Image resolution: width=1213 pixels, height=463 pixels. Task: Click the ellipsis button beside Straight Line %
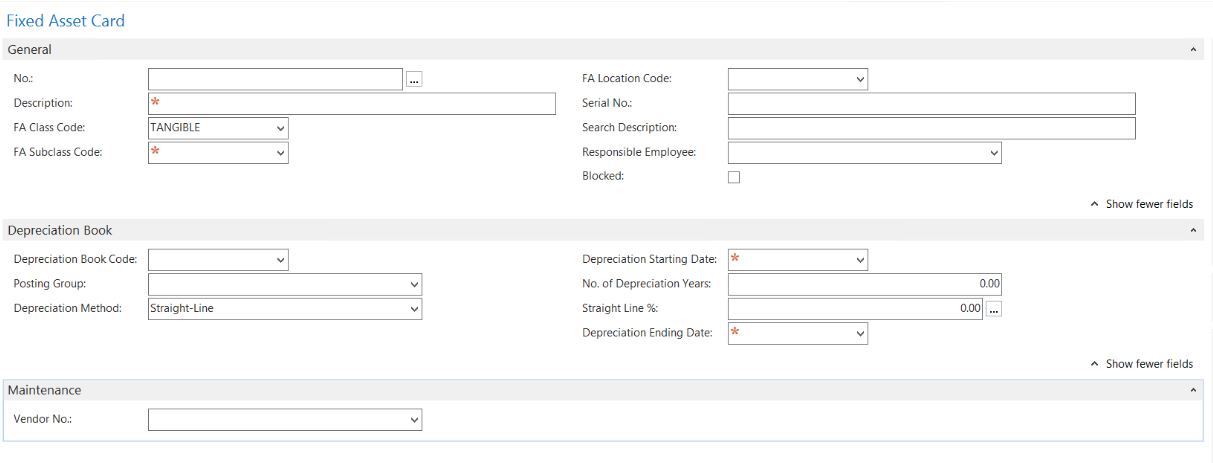994,309
